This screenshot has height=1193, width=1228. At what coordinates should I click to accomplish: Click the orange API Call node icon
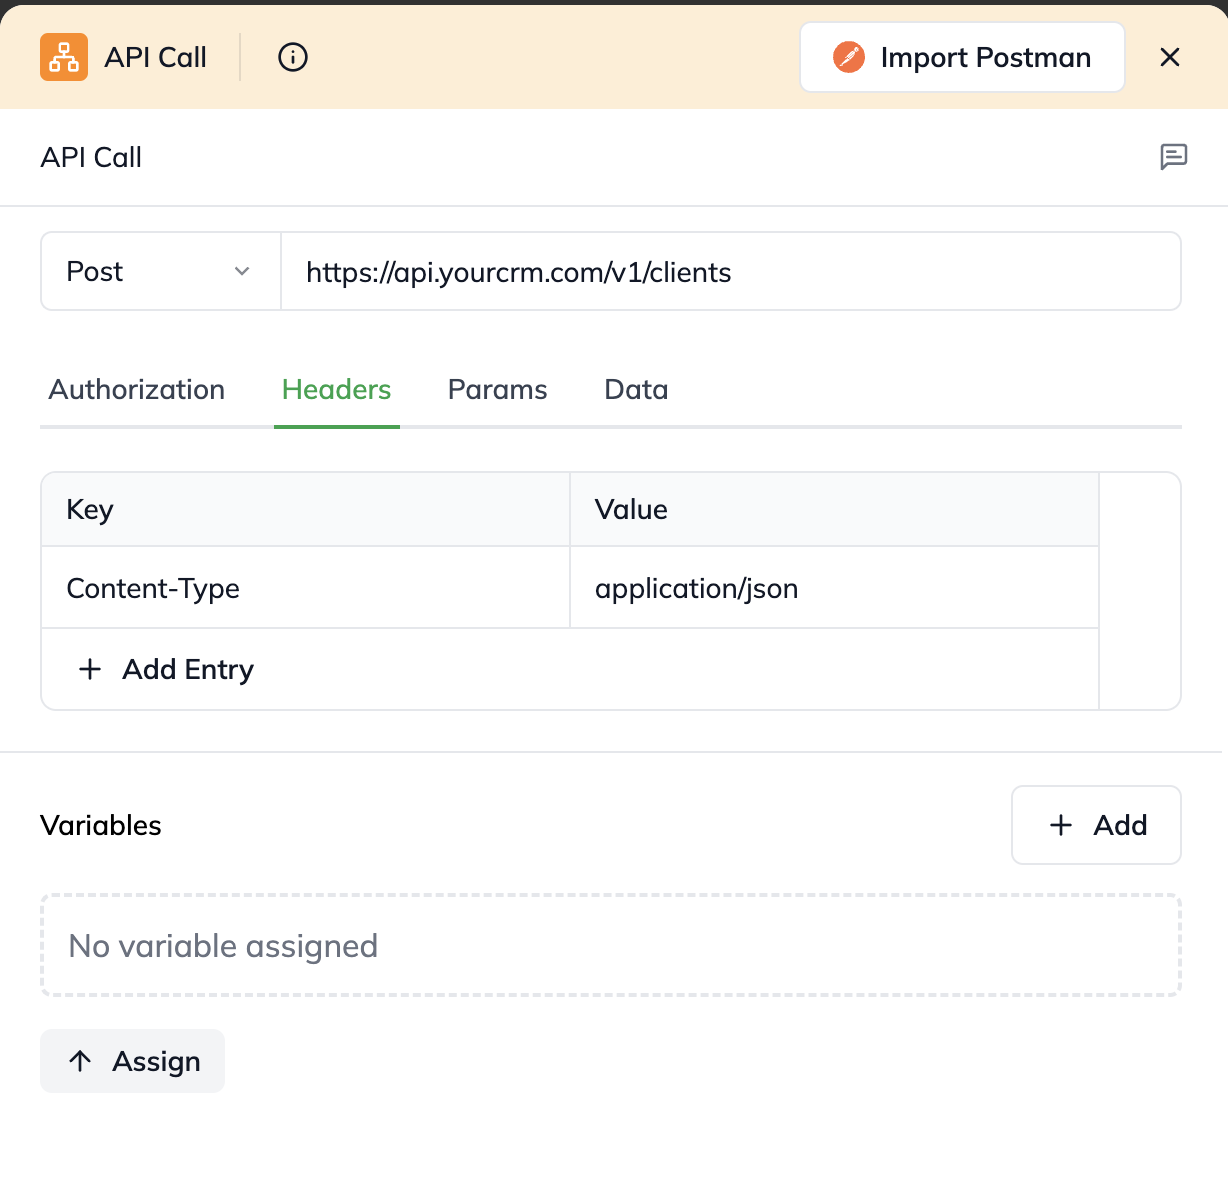coord(64,57)
